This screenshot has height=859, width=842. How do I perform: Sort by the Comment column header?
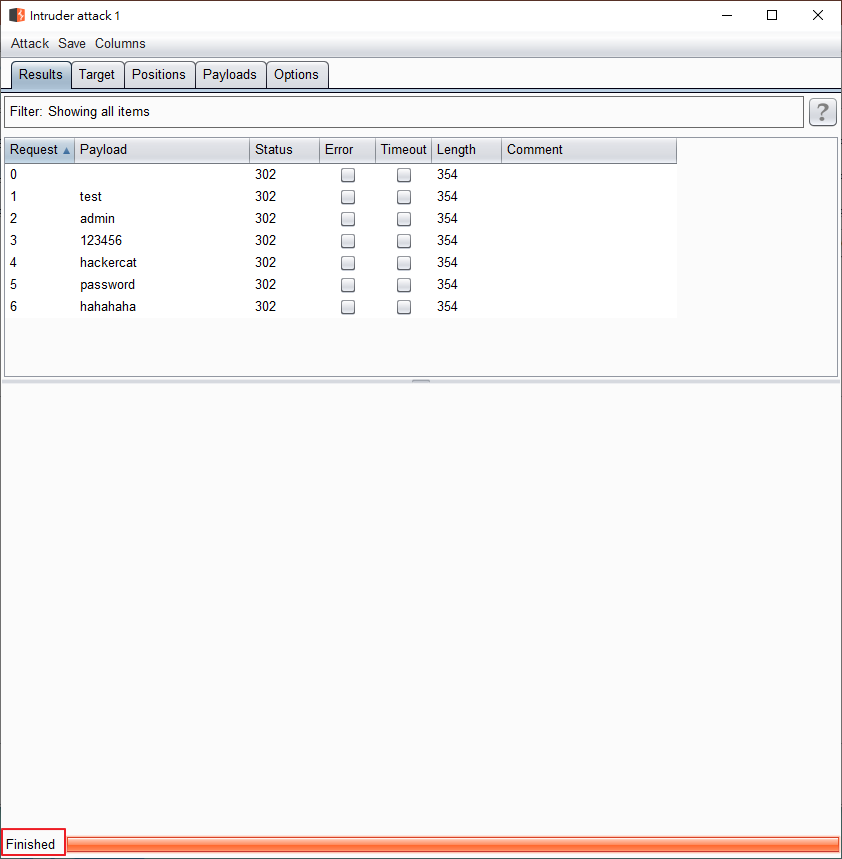[589, 150]
